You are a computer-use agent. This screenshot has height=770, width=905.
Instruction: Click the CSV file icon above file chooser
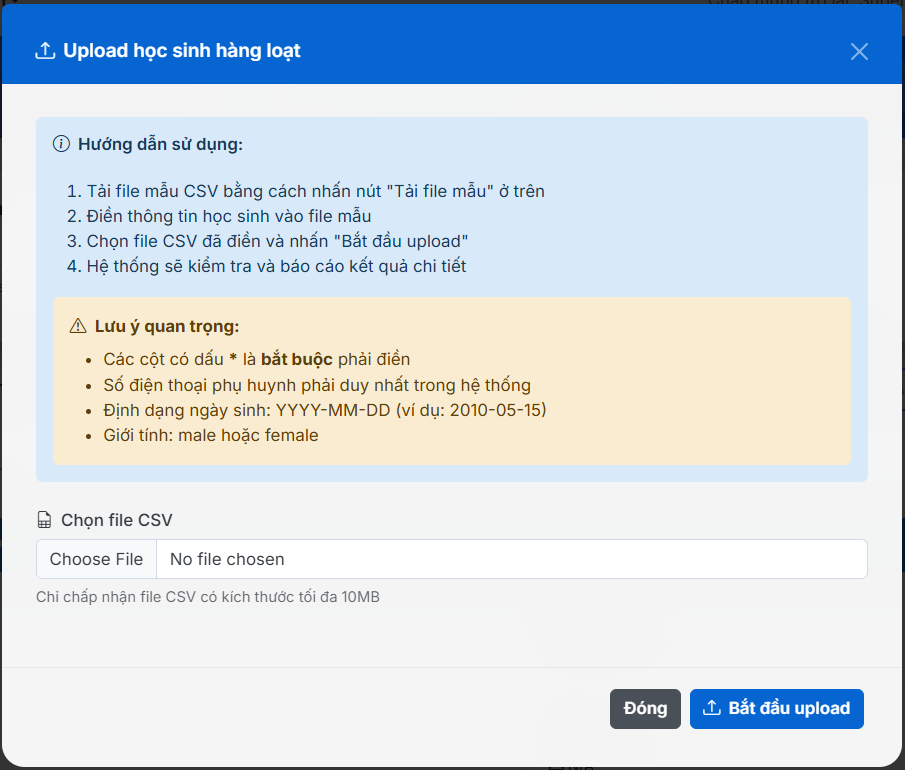pyautogui.click(x=44, y=520)
